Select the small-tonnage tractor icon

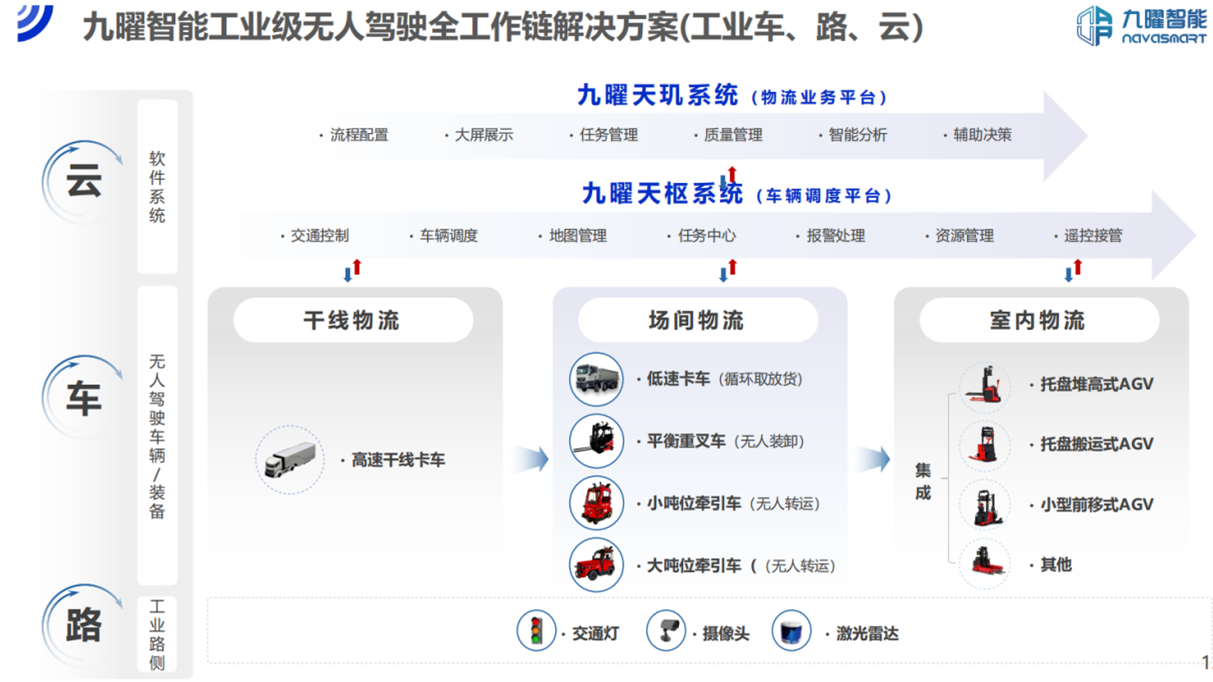point(597,502)
